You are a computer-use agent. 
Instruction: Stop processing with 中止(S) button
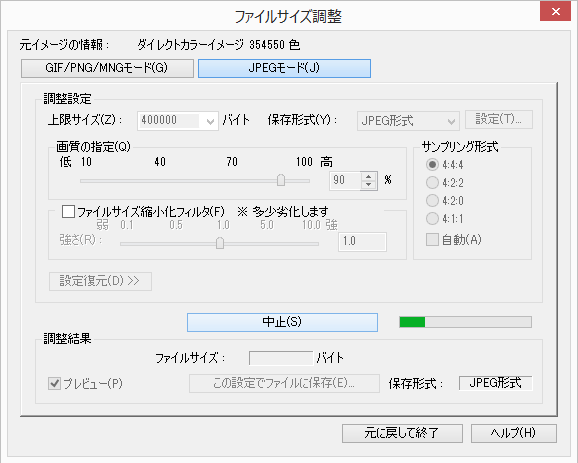(282, 322)
